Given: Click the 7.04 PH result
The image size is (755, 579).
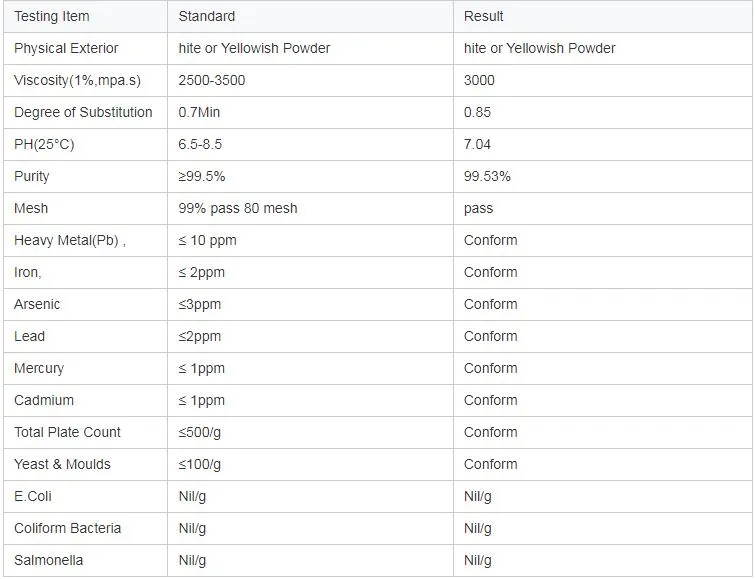Looking at the screenshot, I should (x=477, y=144).
